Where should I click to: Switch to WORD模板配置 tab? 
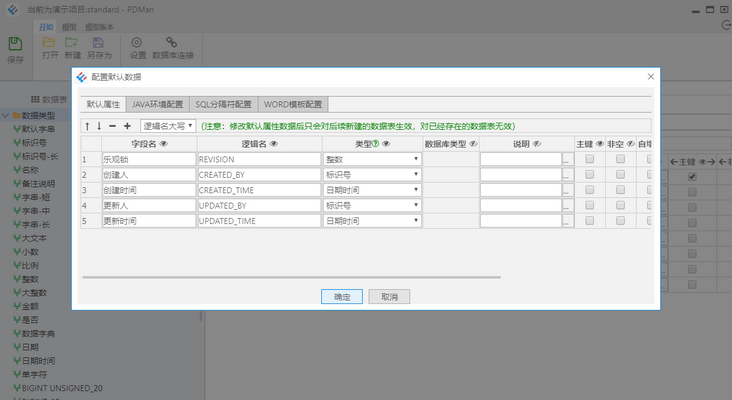[293, 104]
